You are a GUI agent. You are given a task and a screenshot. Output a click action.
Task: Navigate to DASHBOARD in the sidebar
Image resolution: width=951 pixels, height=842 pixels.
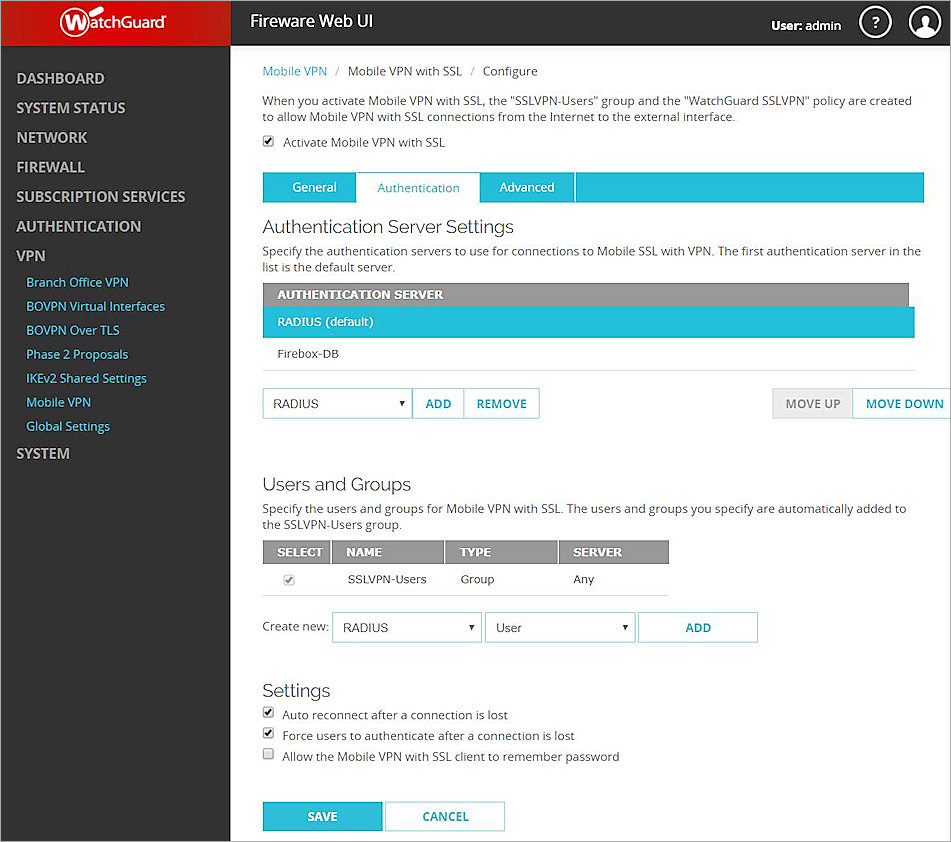click(x=61, y=78)
